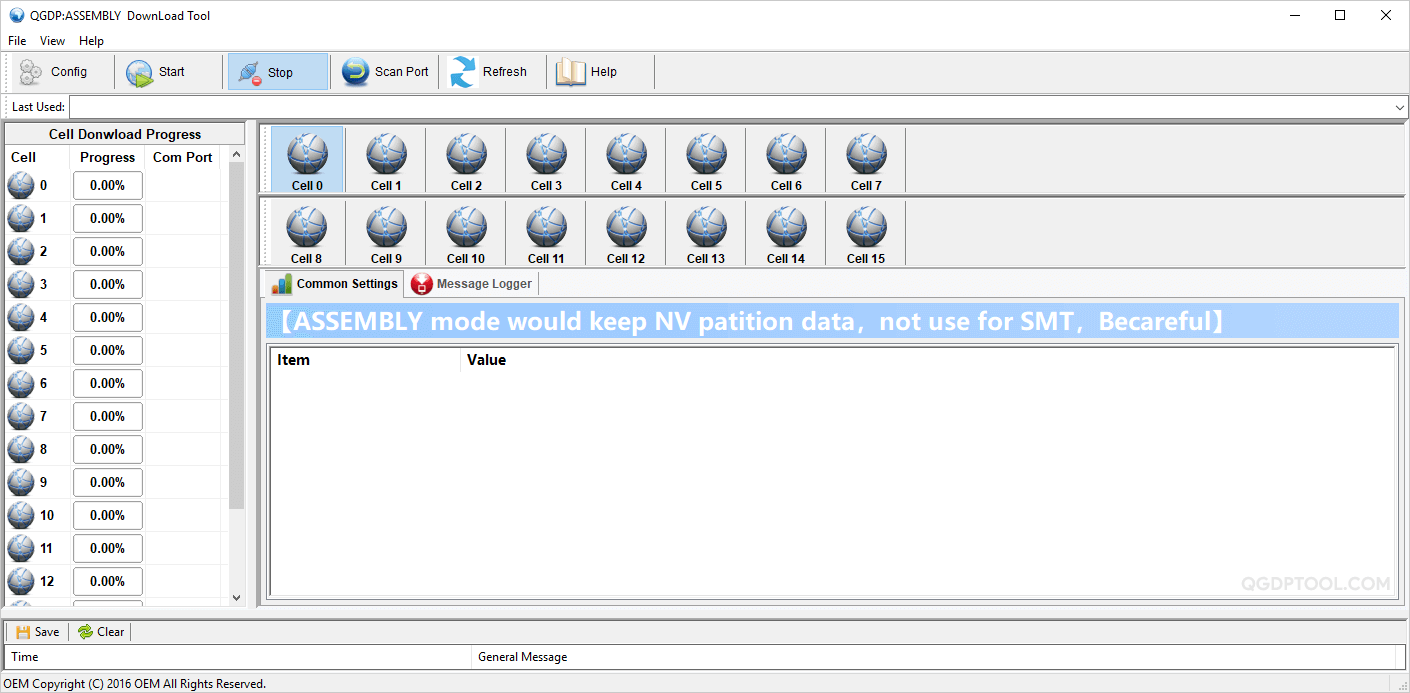Screen dimensions: 1410x693
Task: Click the cell list scrollbar thumb
Action: coord(236,335)
